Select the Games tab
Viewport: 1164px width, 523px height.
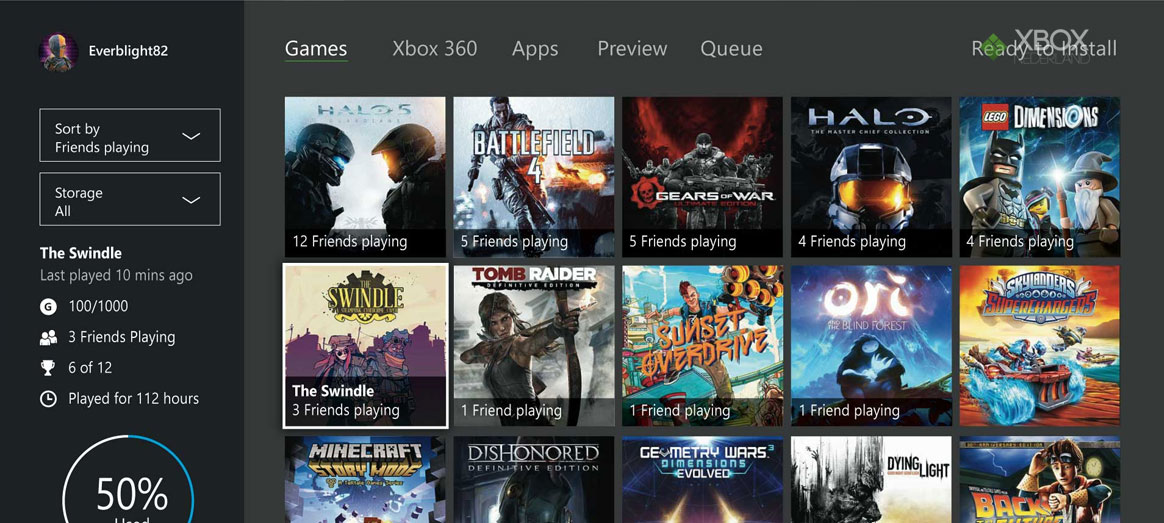[x=316, y=49]
